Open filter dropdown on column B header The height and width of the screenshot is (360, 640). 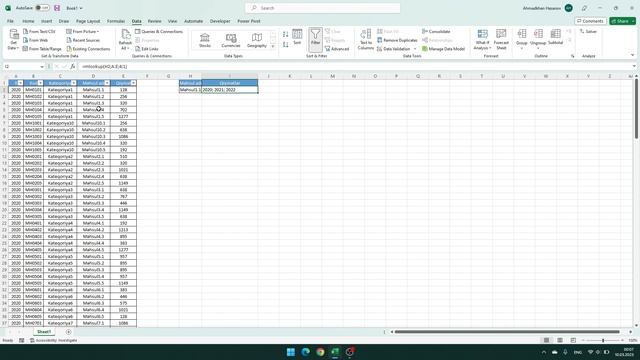click(40, 83)
